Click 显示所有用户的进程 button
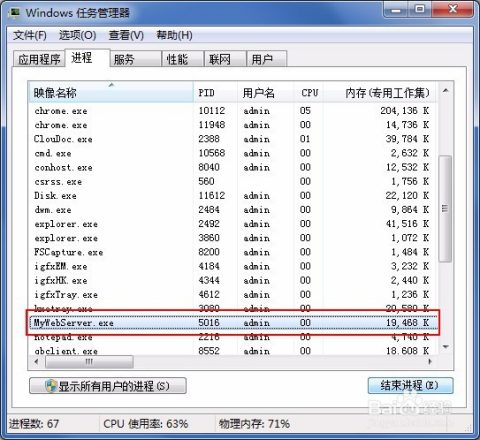This screenshot has height=440, width=480. [x=108, y=386]
